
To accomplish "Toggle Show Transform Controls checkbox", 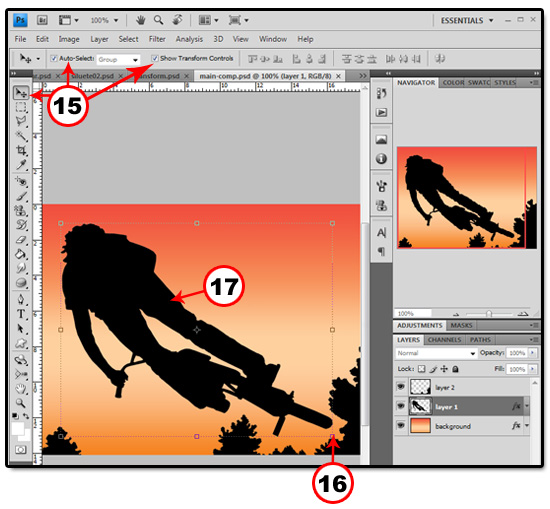I will coord(155,58).
